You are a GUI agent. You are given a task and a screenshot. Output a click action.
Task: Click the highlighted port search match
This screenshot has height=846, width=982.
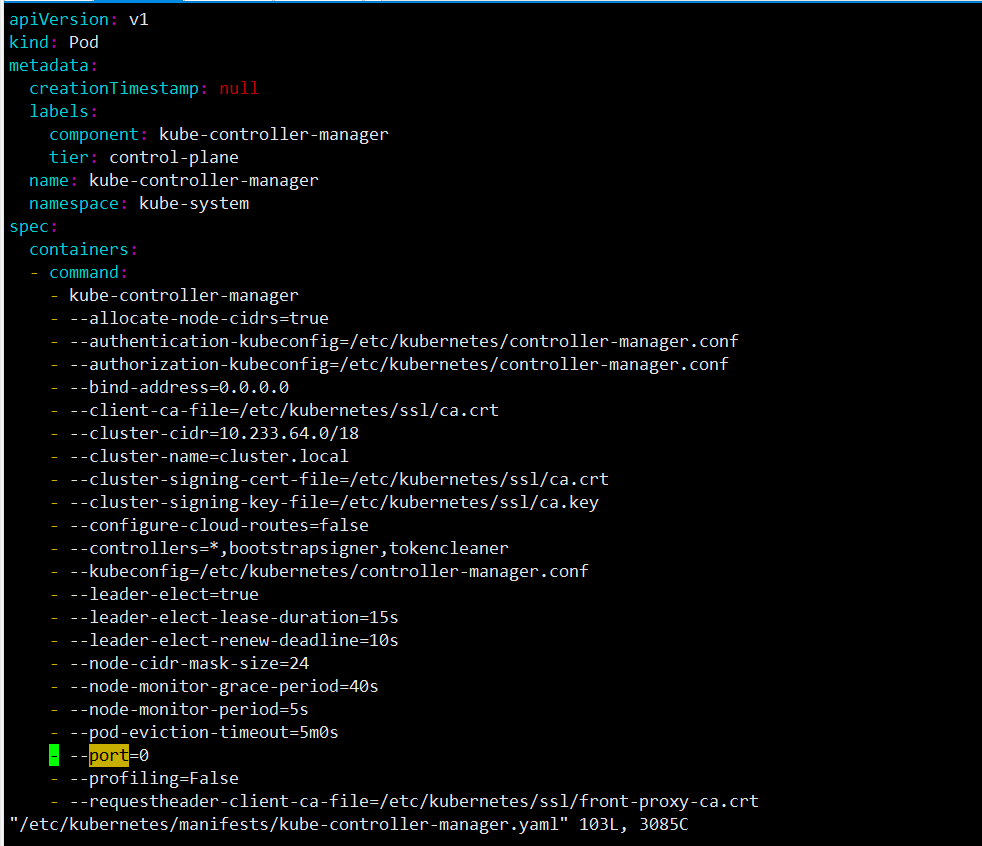tap(106, 755)
